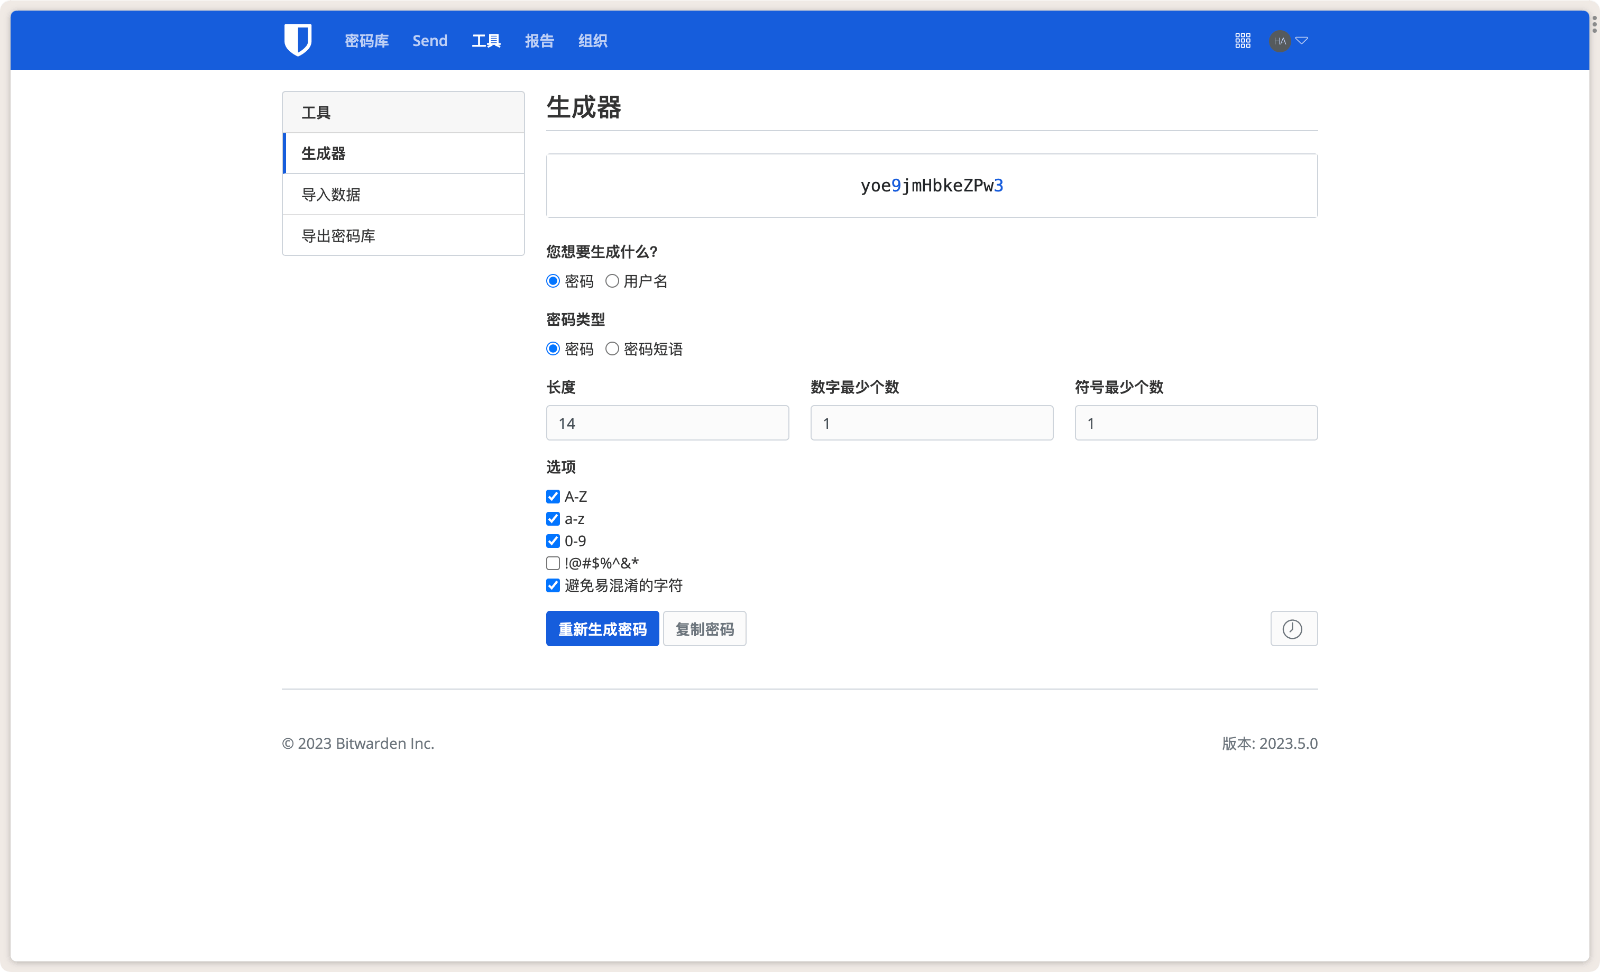Click the 版本: 2023.5.0 text
This screenshot has width=1600, height=972.
1270,743
